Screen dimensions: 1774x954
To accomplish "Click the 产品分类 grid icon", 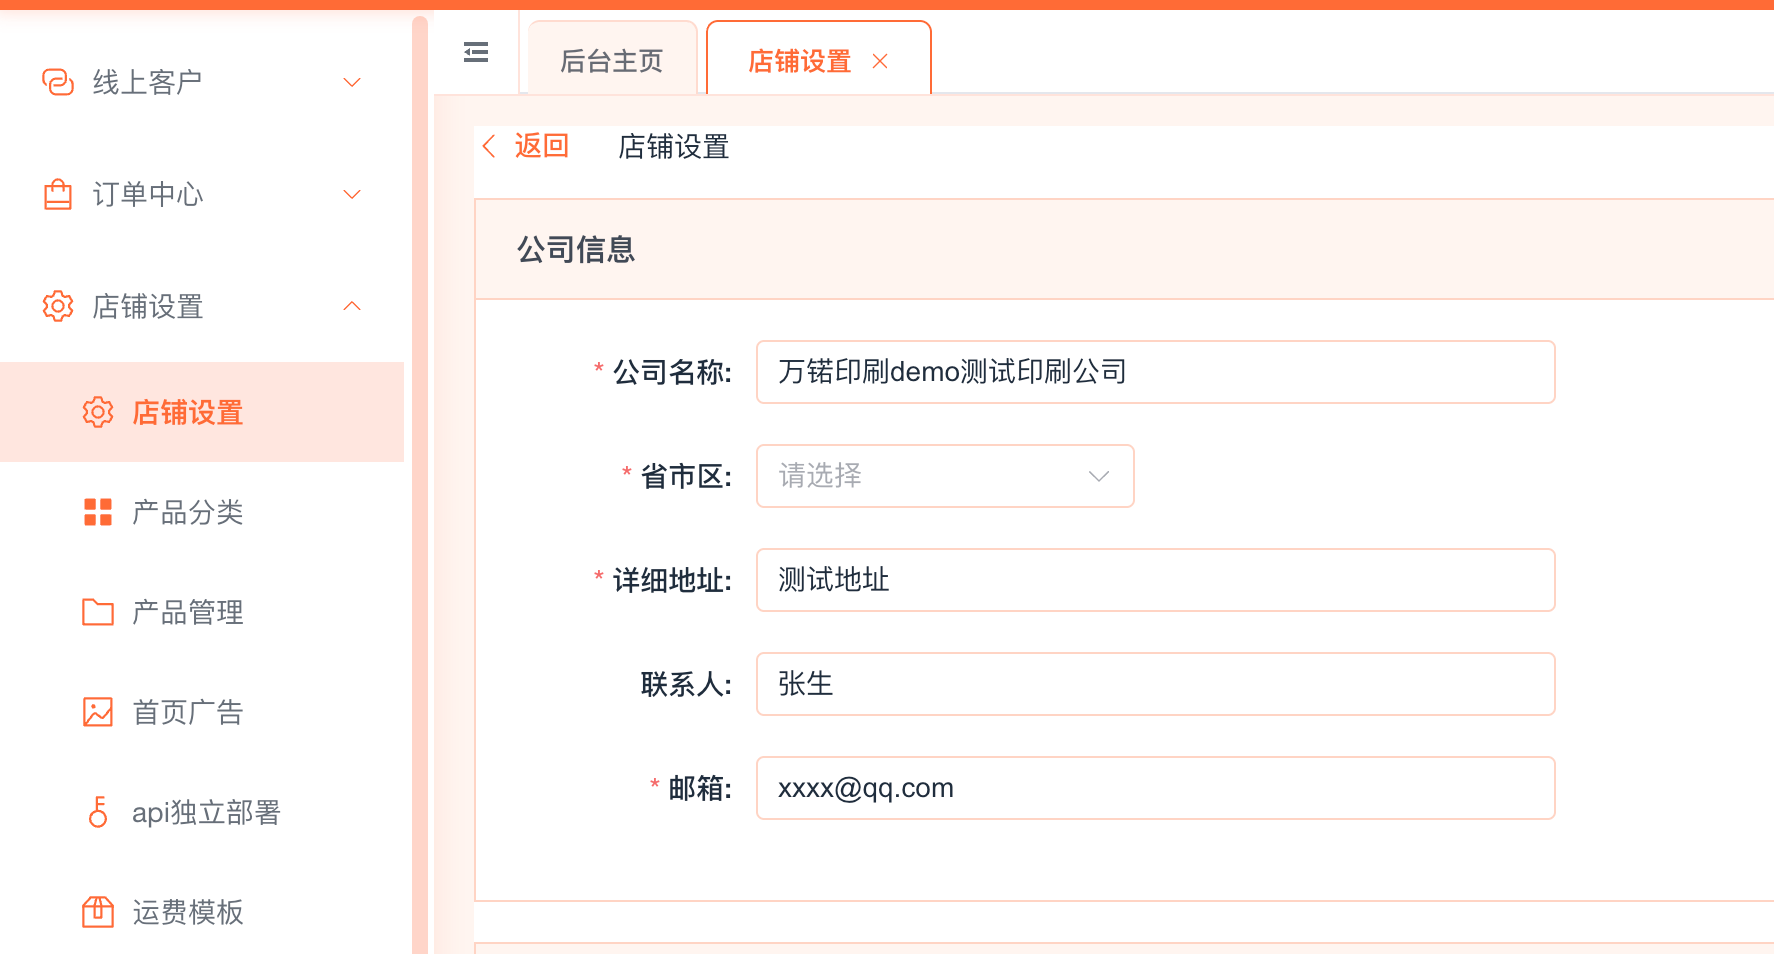I will point(98,512).
